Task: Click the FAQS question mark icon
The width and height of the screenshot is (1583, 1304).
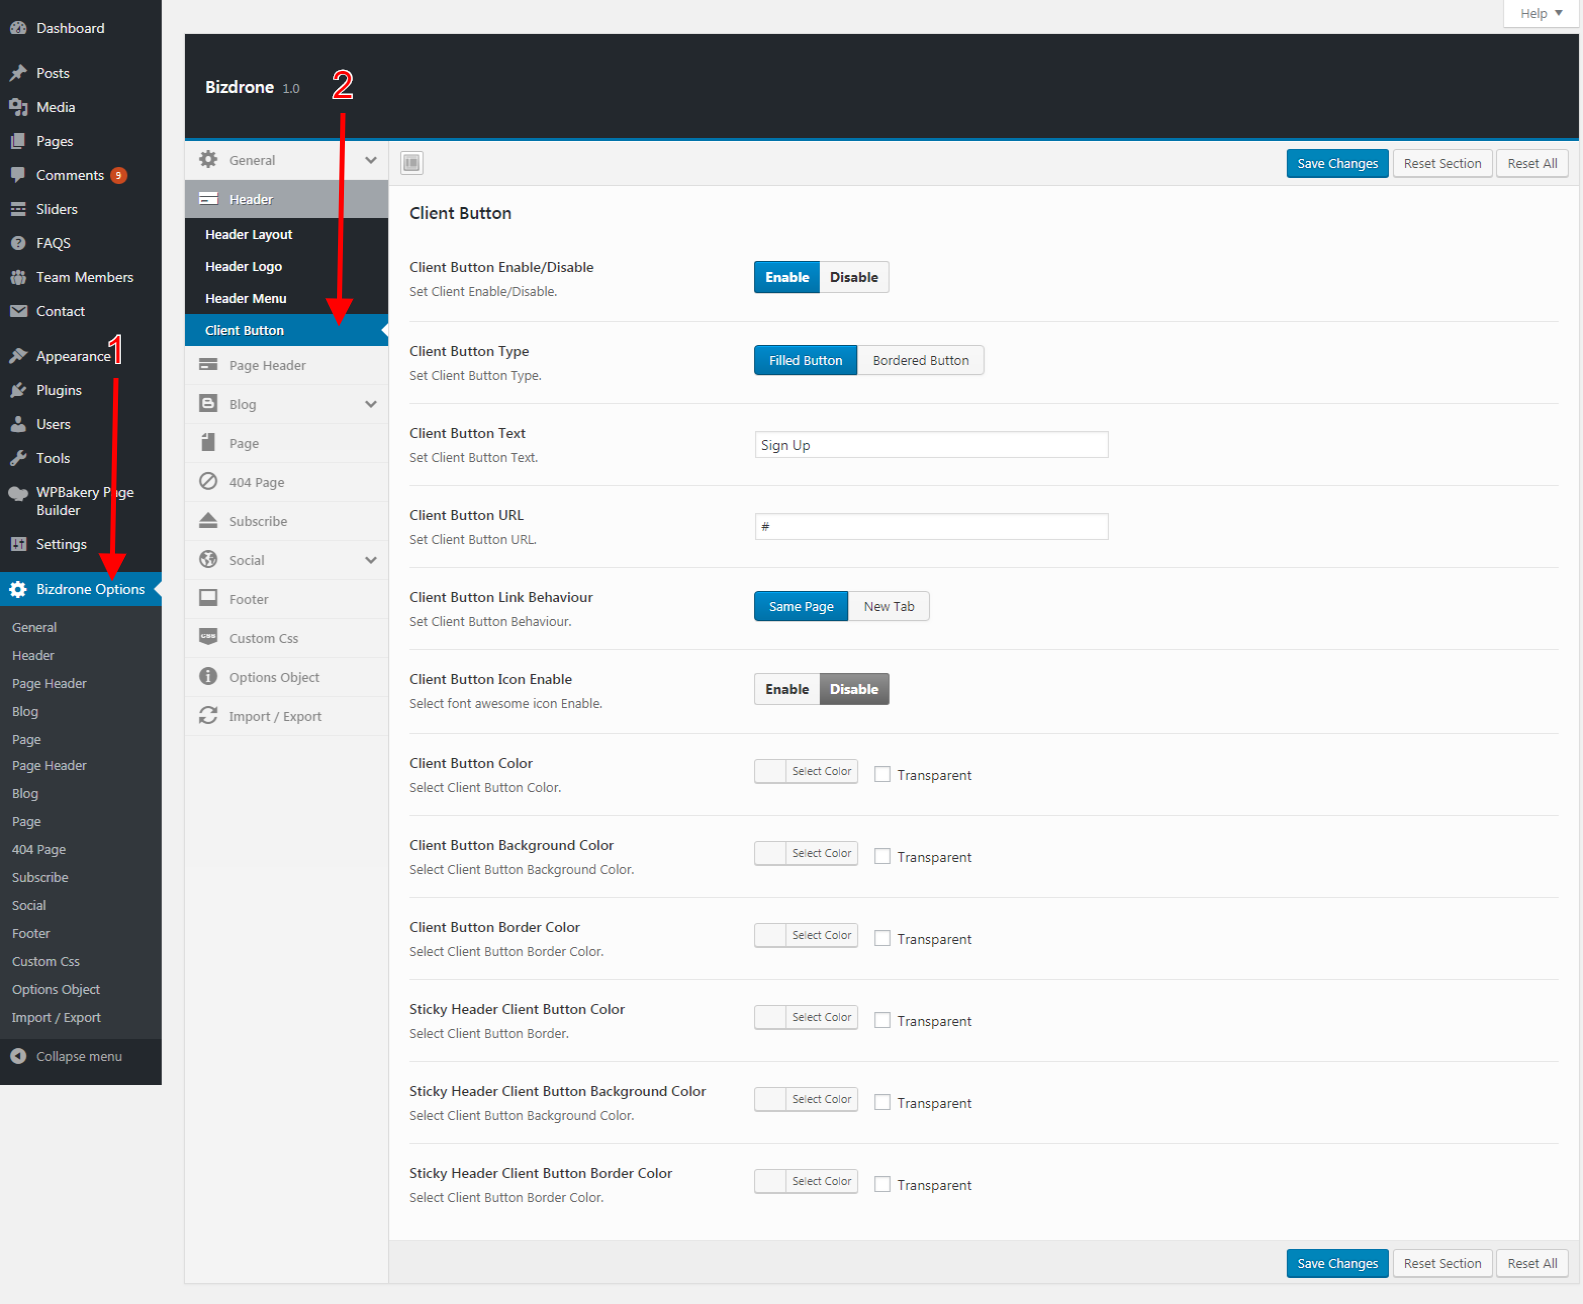Action: (x=18, y=243)
